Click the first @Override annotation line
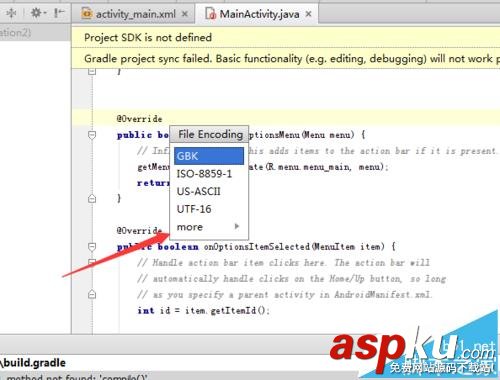The width and height of the screenshot is (500, 380). click(139, 119)
